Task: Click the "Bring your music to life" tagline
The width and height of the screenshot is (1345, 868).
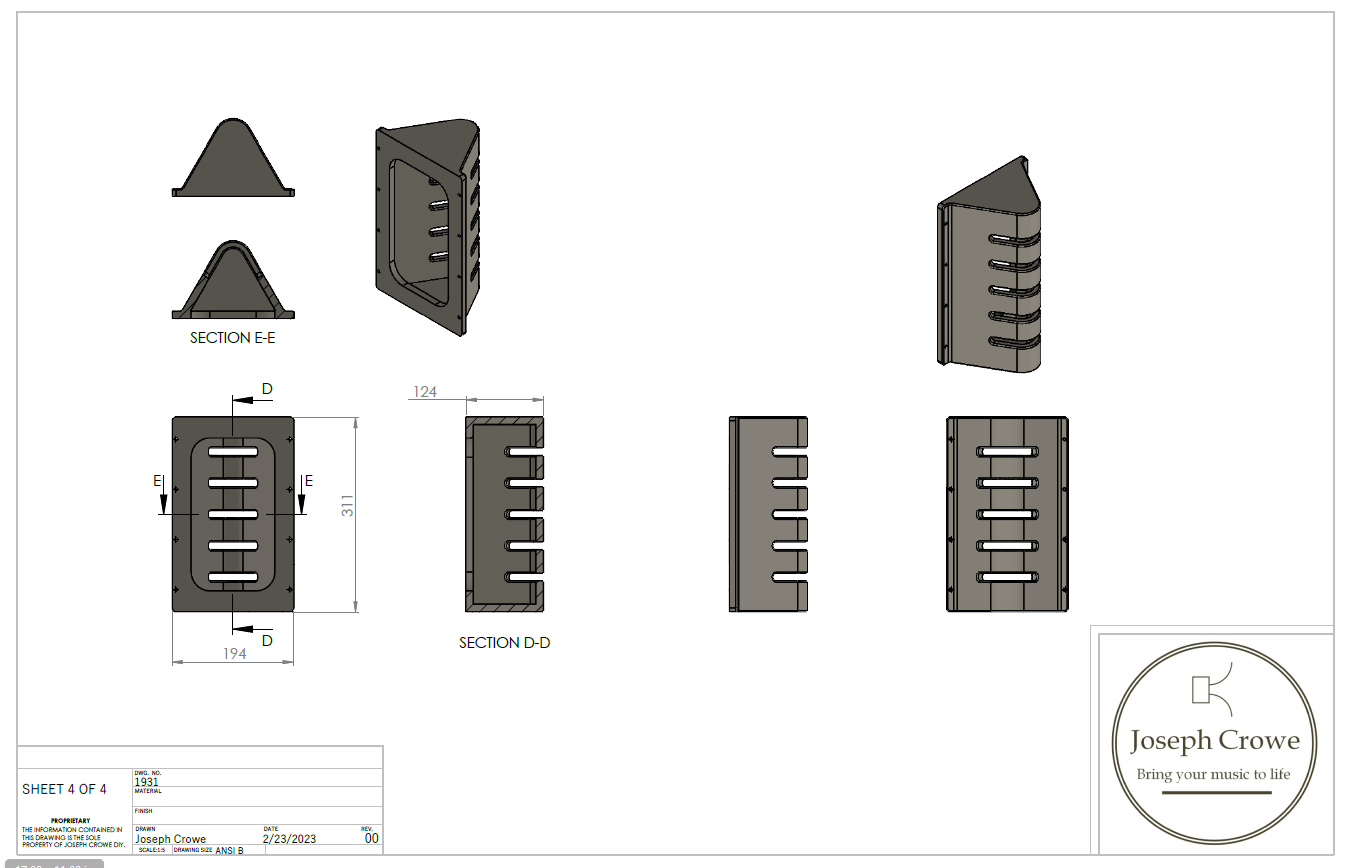Action: pyautogui.click(x=1213, y=774)
